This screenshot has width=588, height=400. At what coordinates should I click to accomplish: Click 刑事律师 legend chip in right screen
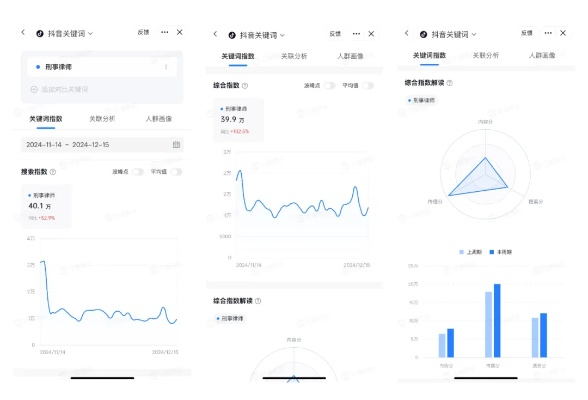(x=422, y=100)
